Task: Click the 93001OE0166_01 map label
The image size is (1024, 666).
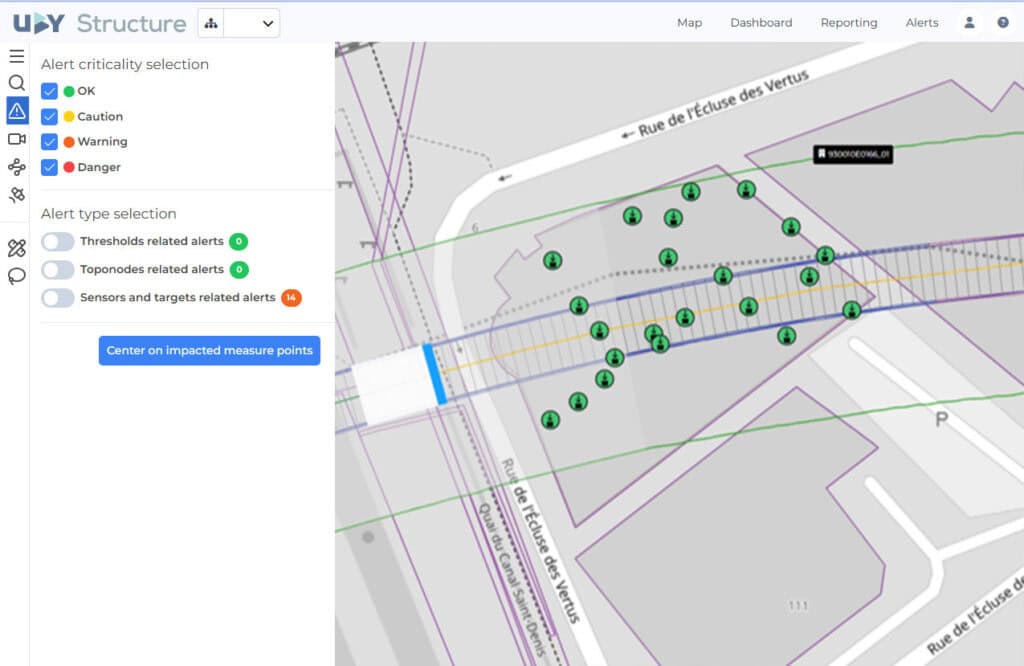Action: (x=852, y=154)
